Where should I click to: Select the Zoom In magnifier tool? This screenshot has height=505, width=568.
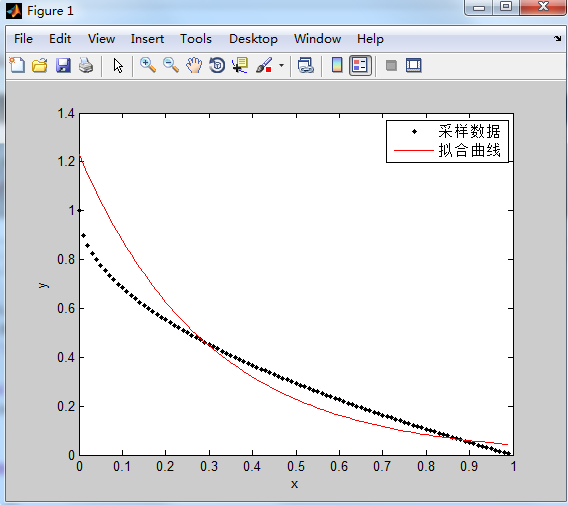pyautogui.click(x=148, y=66)
